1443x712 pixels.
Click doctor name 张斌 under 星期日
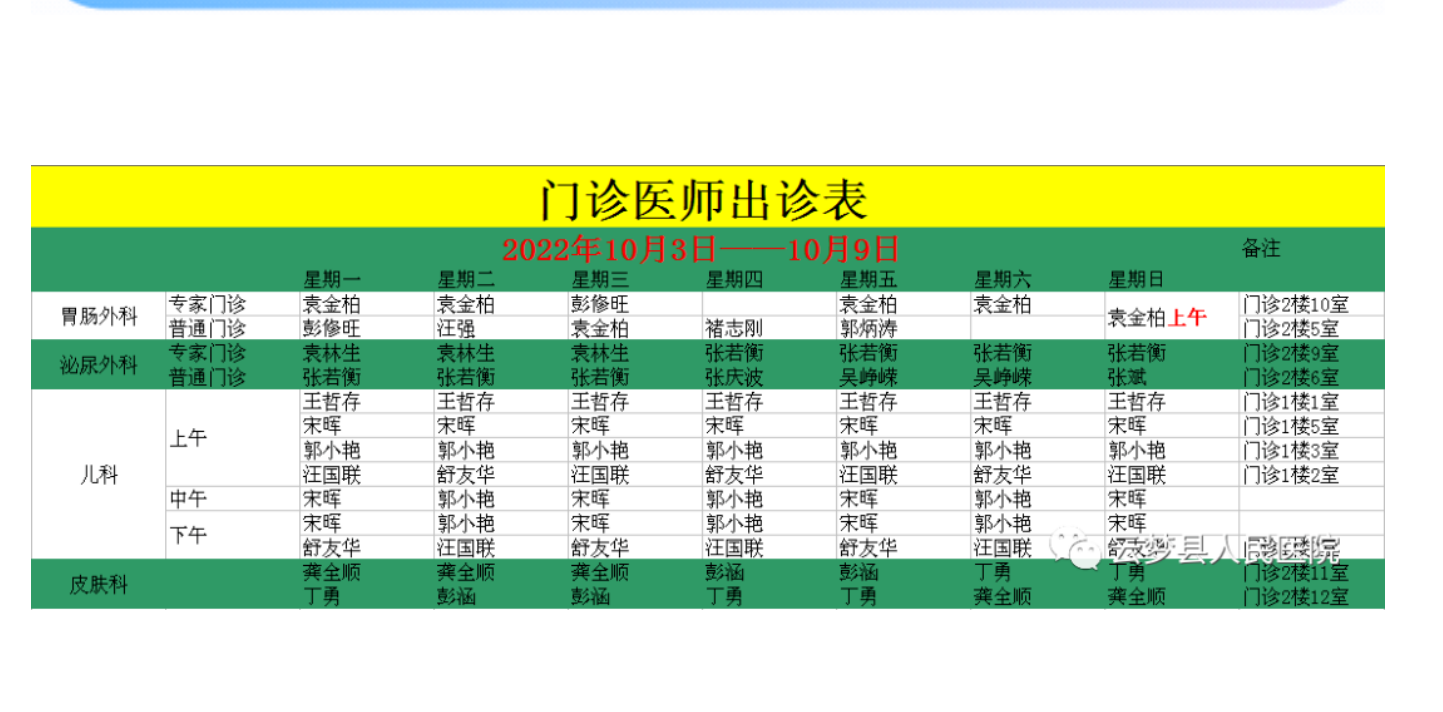(x=1127, y=377)
